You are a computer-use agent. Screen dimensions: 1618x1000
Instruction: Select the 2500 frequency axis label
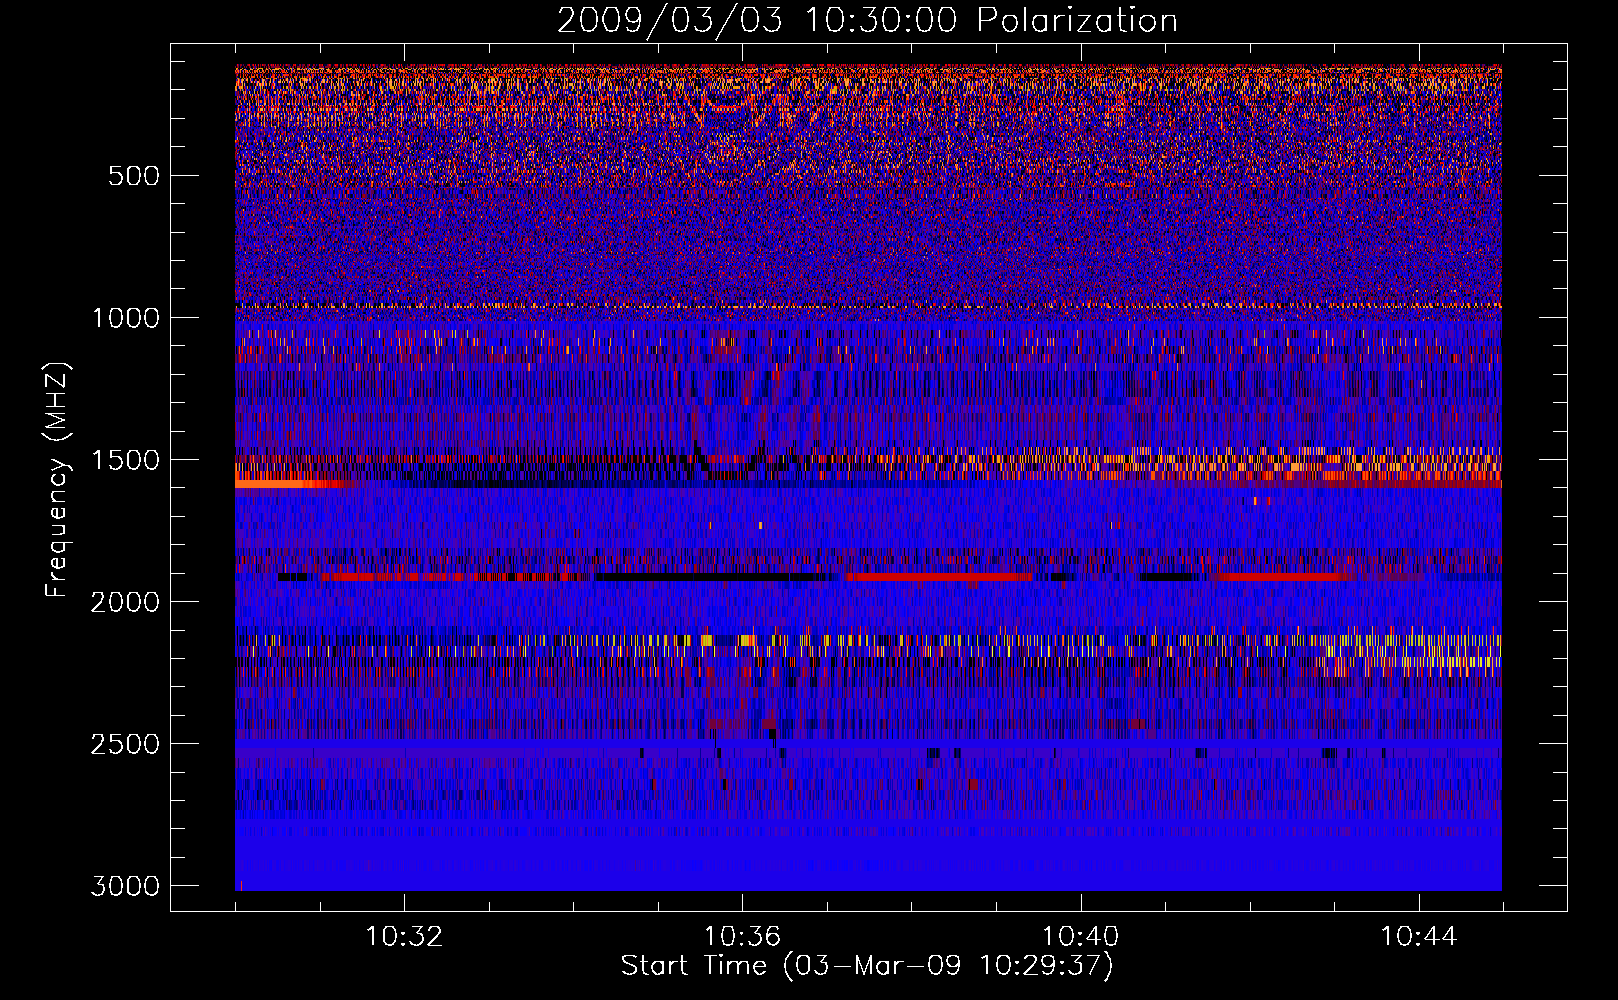[125, 744]
